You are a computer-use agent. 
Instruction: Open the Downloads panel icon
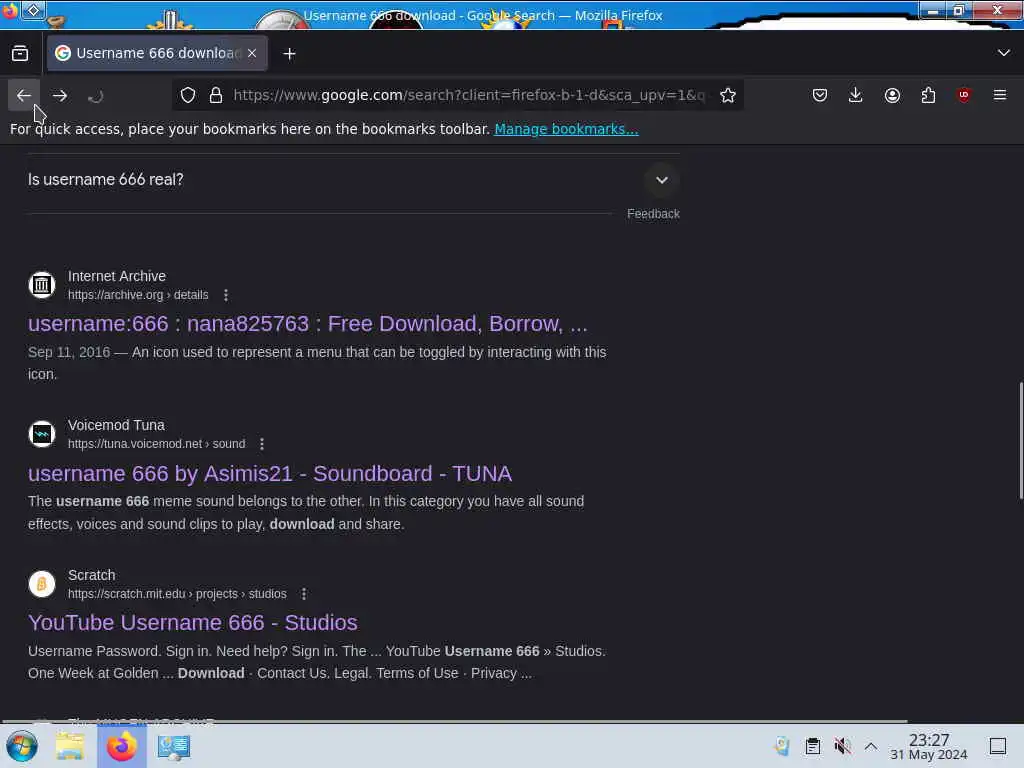856,95
